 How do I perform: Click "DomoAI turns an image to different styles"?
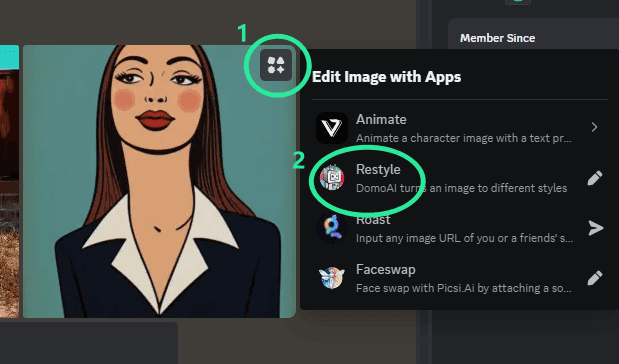[461, 188]
